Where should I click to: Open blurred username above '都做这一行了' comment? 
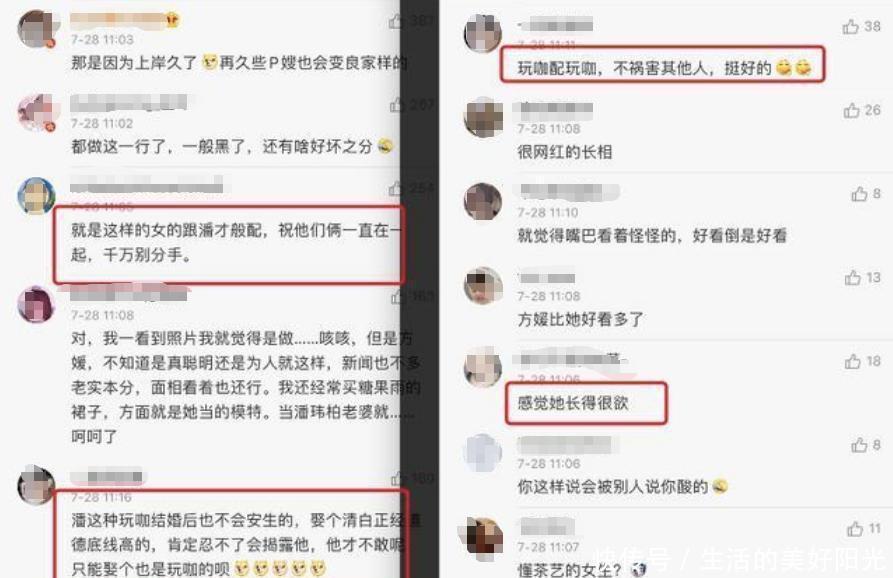(129, 103)
